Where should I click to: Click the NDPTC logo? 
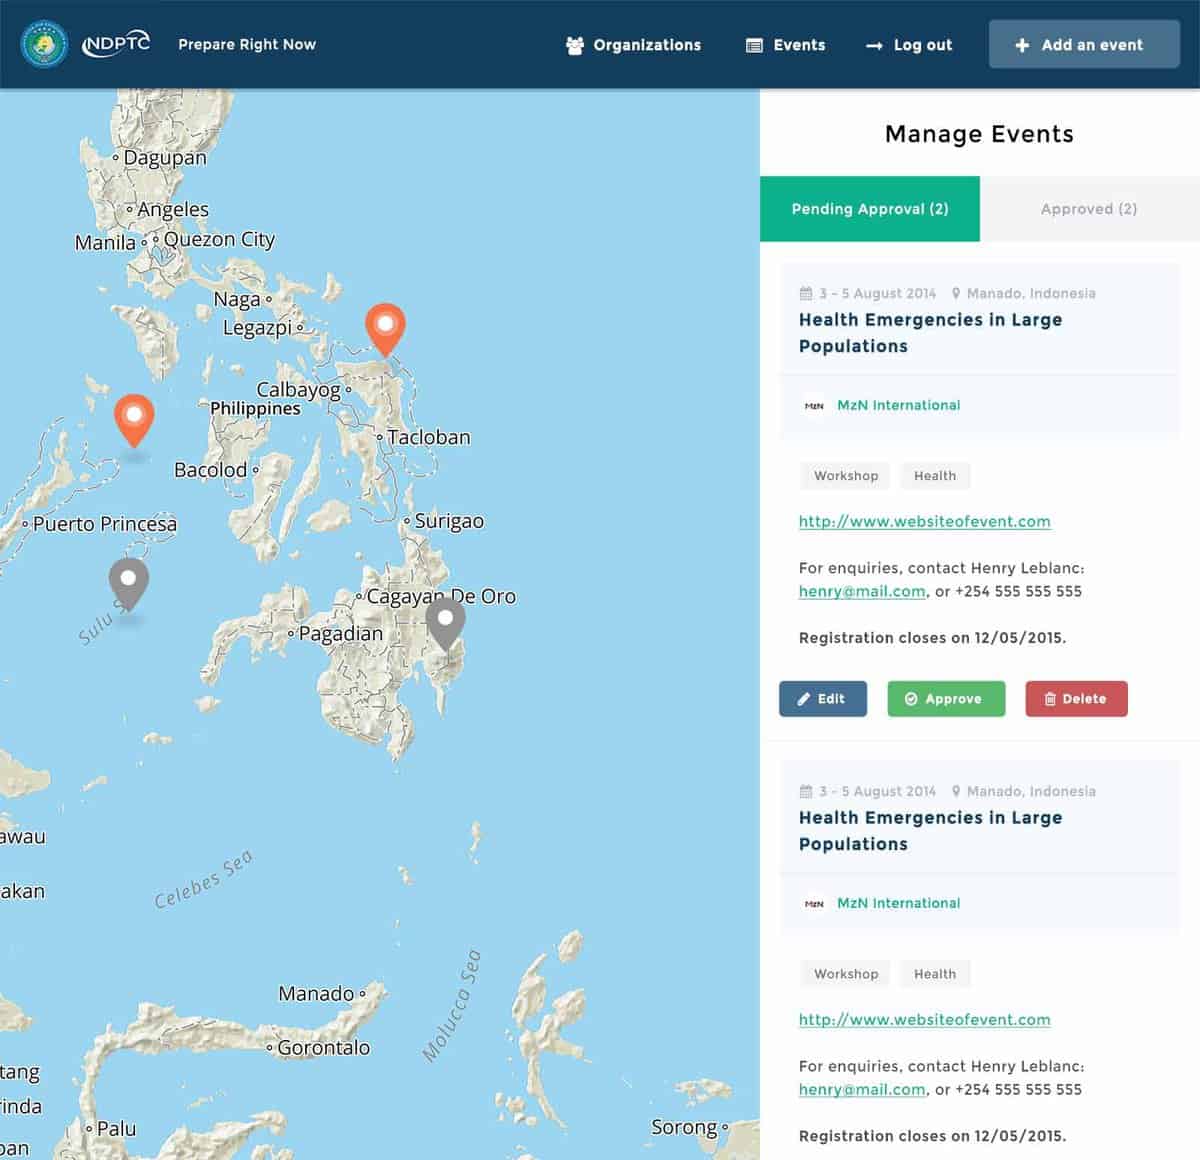(x=115, y=44)
